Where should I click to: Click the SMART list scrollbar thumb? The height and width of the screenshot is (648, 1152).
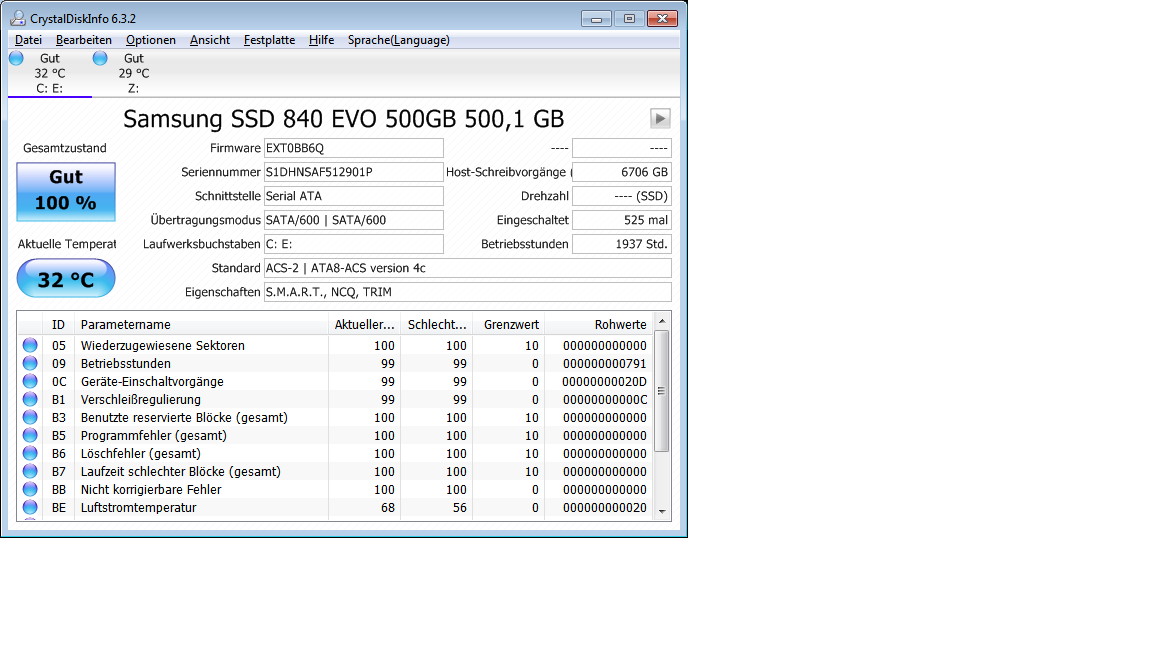click(x=662, y=391)
